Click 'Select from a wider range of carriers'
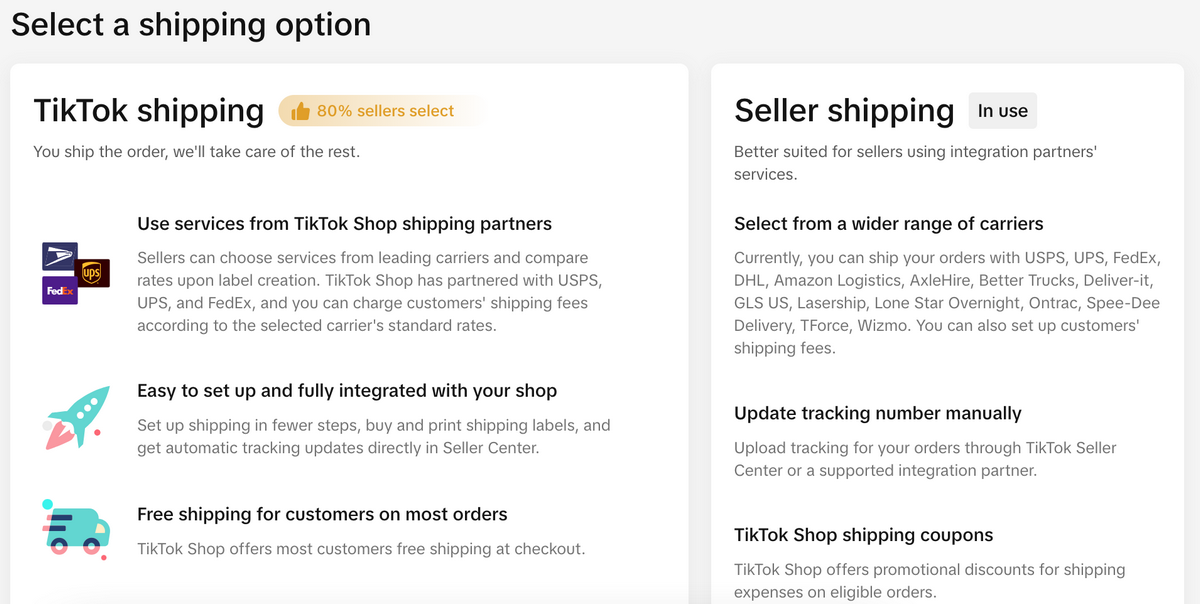The width and height of the screenshot is (1200, 604). click(888, 223)
